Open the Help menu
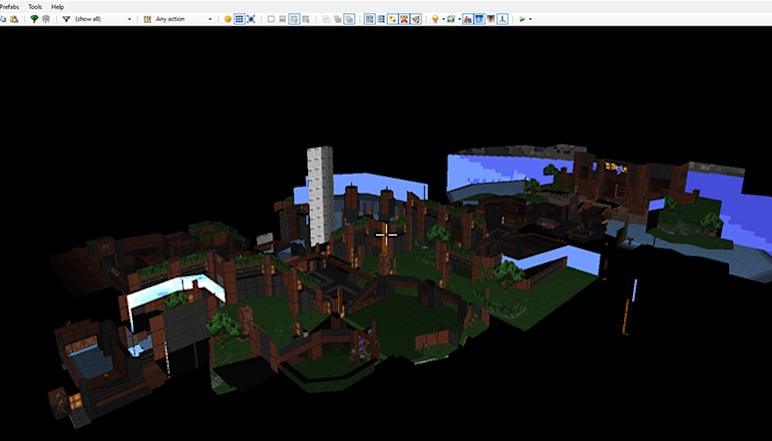This screenshot has width=772, height=441. [x=58, y=7]
